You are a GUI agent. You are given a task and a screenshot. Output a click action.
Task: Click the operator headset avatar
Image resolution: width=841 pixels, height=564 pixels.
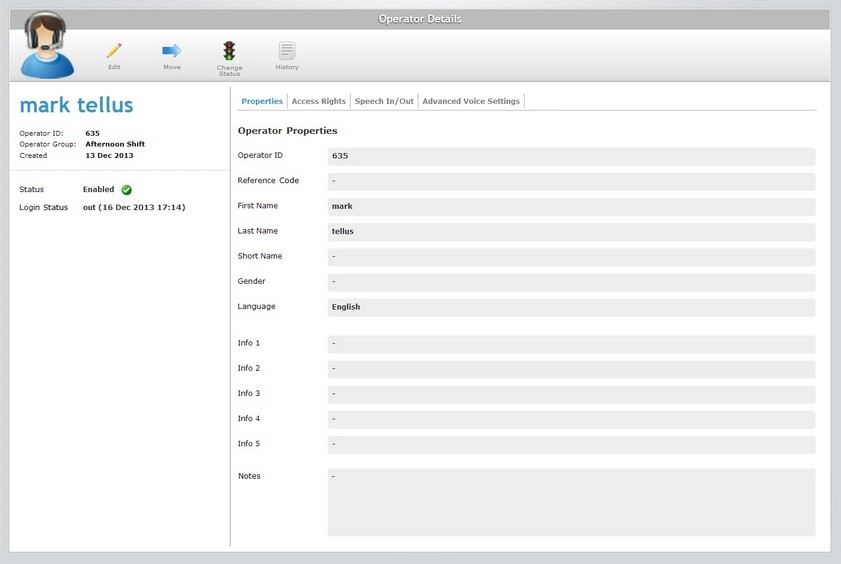47,46
